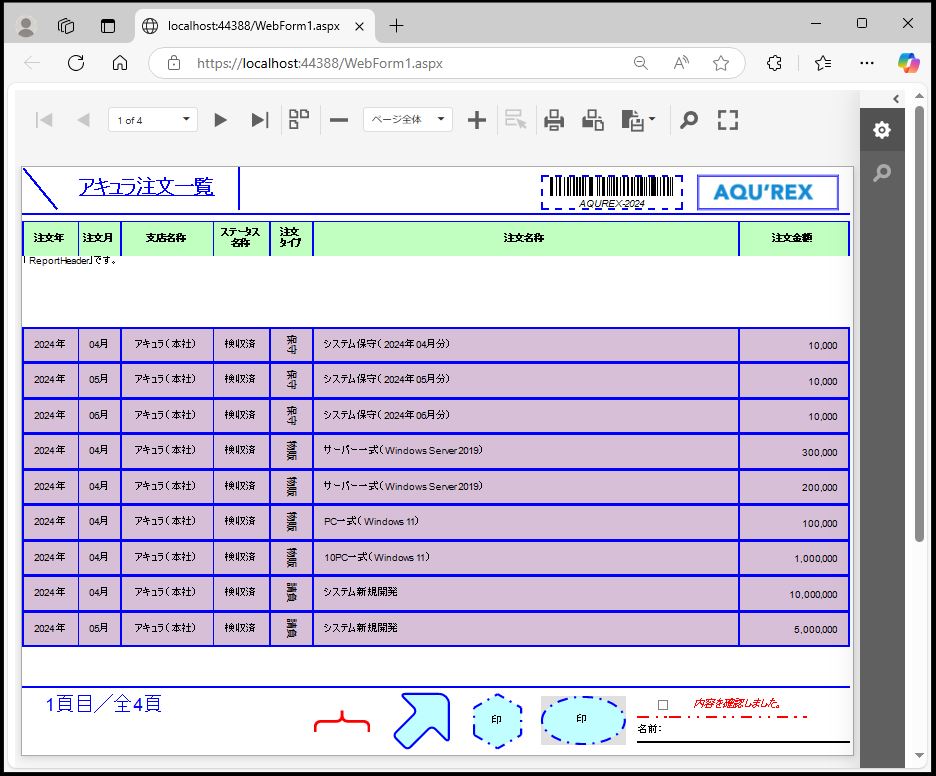Open the export format dropdown arrow
Viewport: 936px width, 776px height.
click(x=652, y=120)
